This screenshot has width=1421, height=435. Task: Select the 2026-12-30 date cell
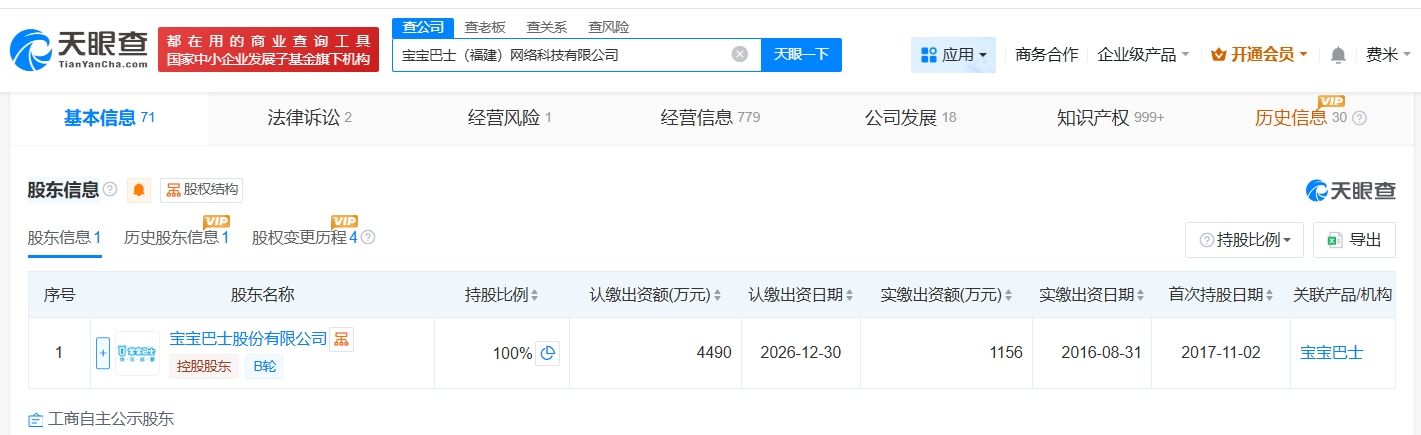801,353
